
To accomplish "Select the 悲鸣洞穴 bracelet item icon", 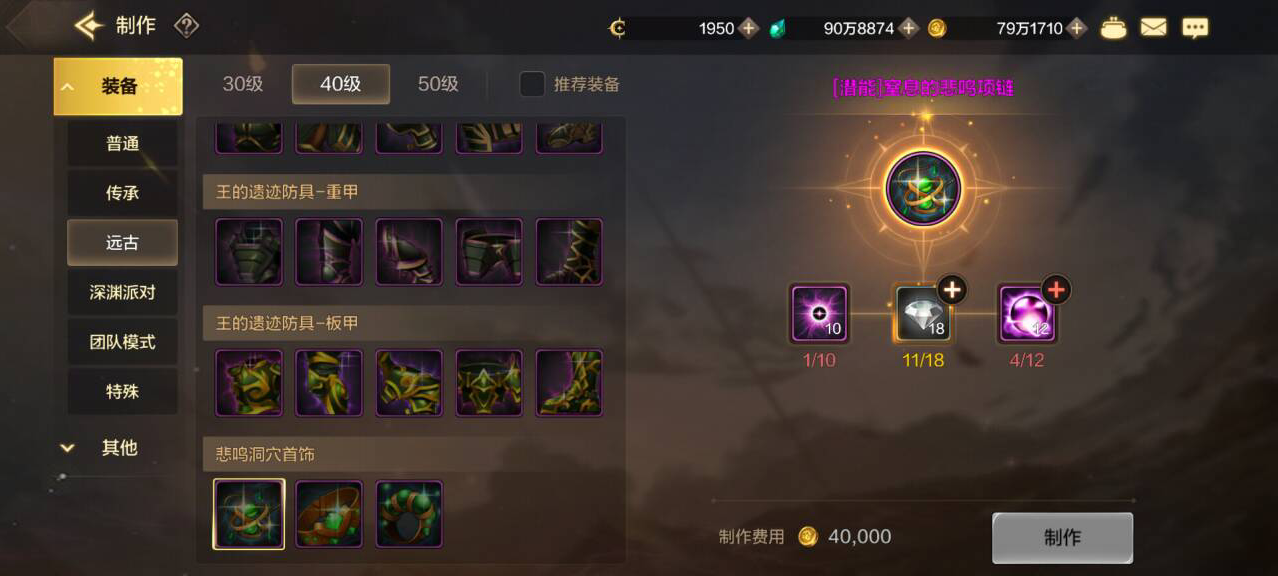I will [x=329, y=514].
